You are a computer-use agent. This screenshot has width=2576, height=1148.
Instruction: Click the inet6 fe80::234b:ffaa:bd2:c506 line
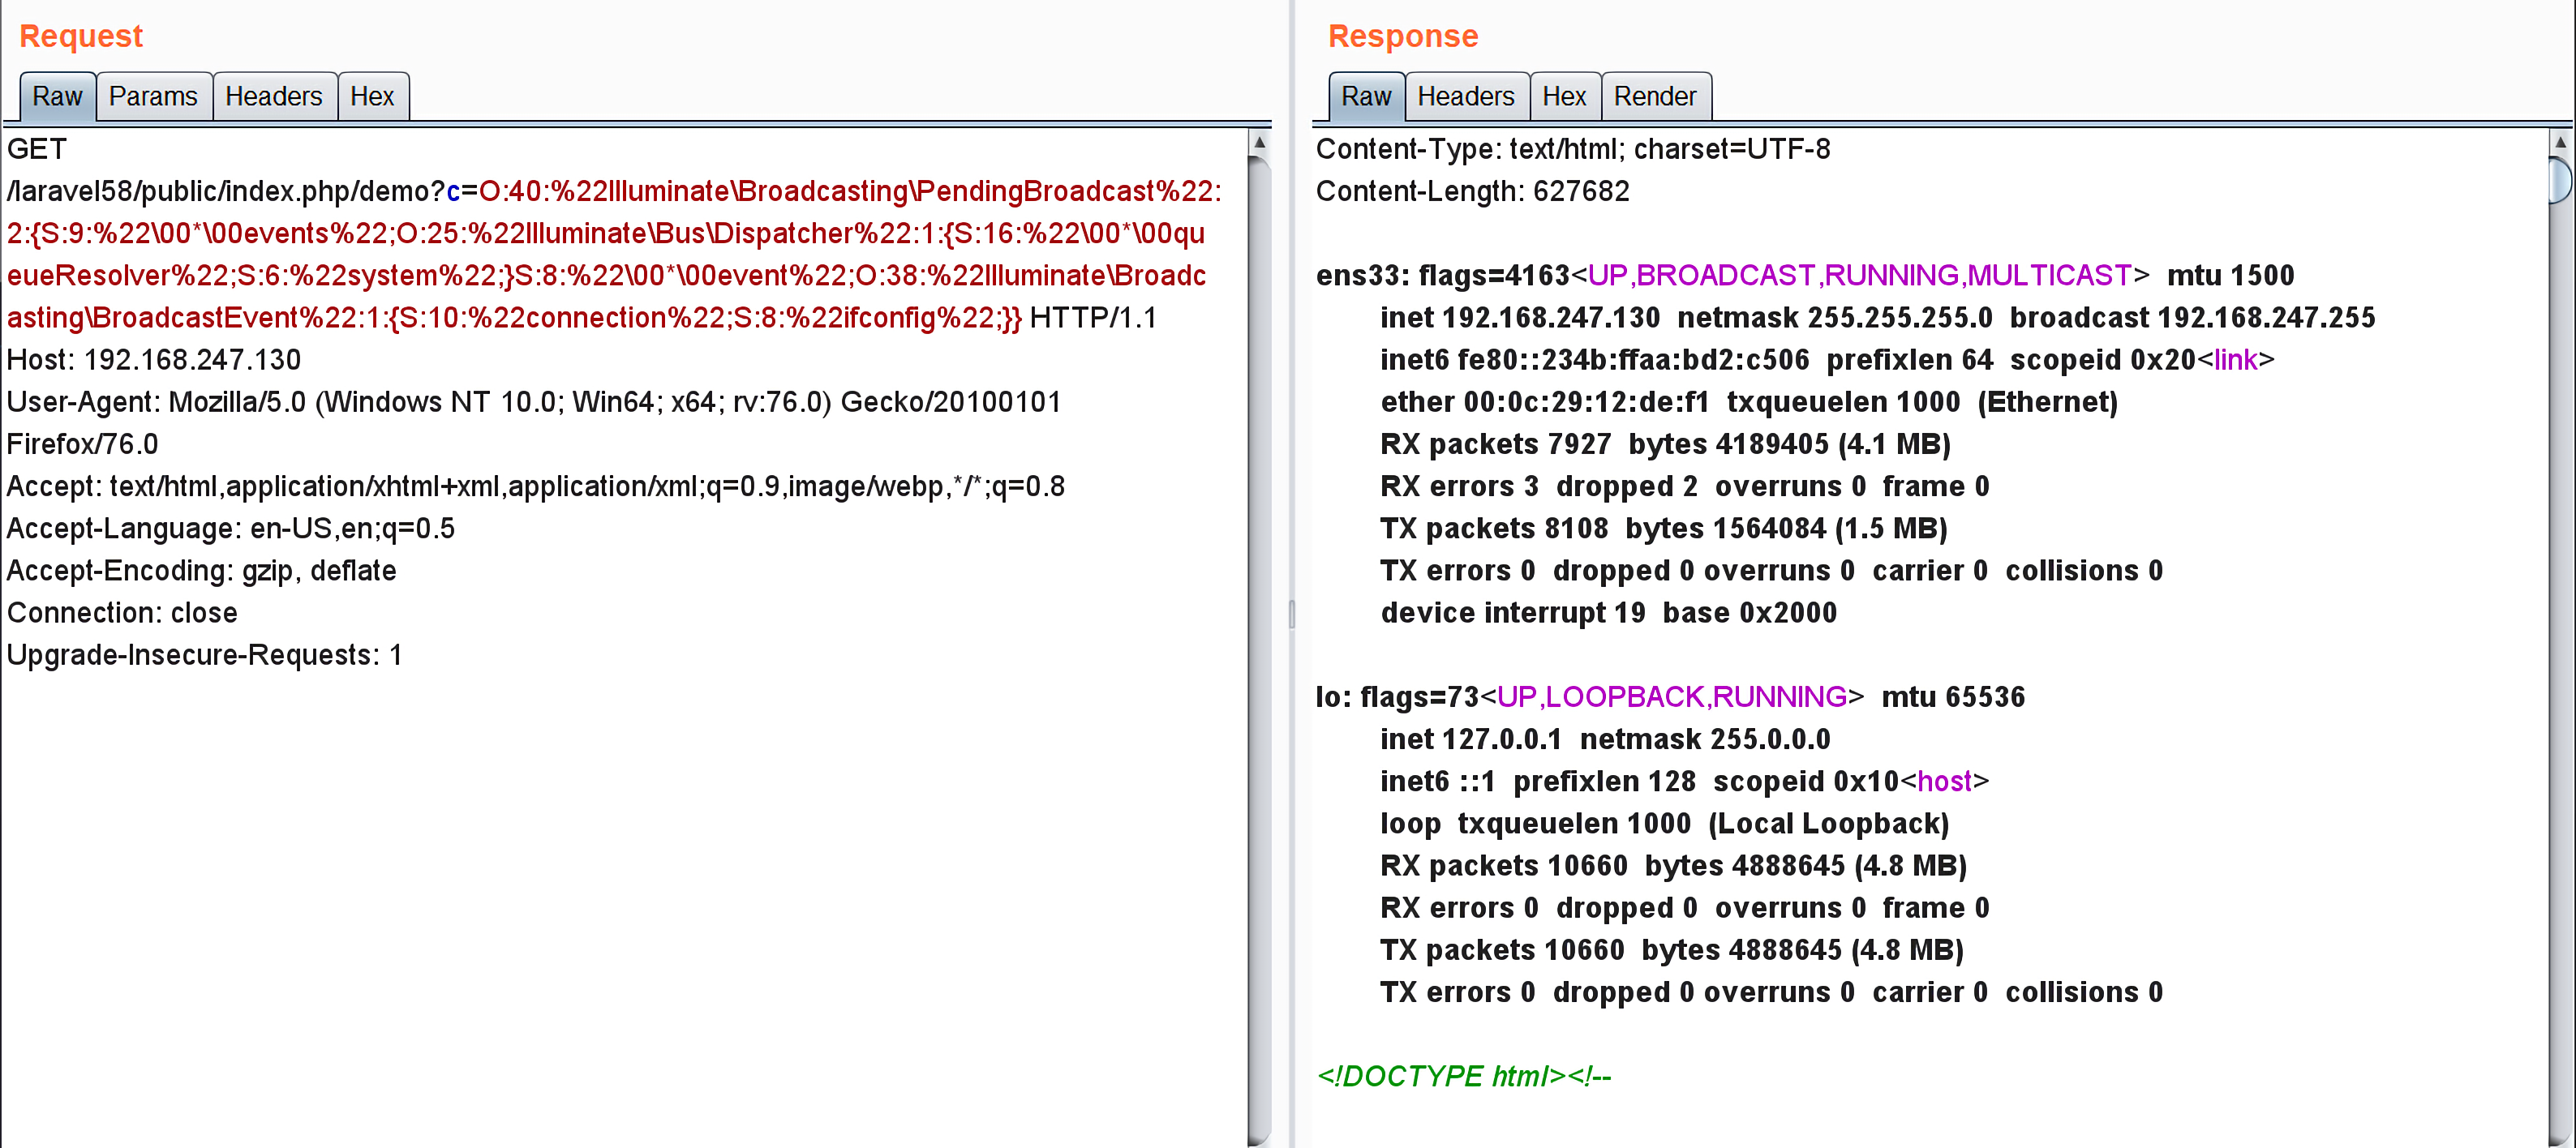[x=1828, y=360]
